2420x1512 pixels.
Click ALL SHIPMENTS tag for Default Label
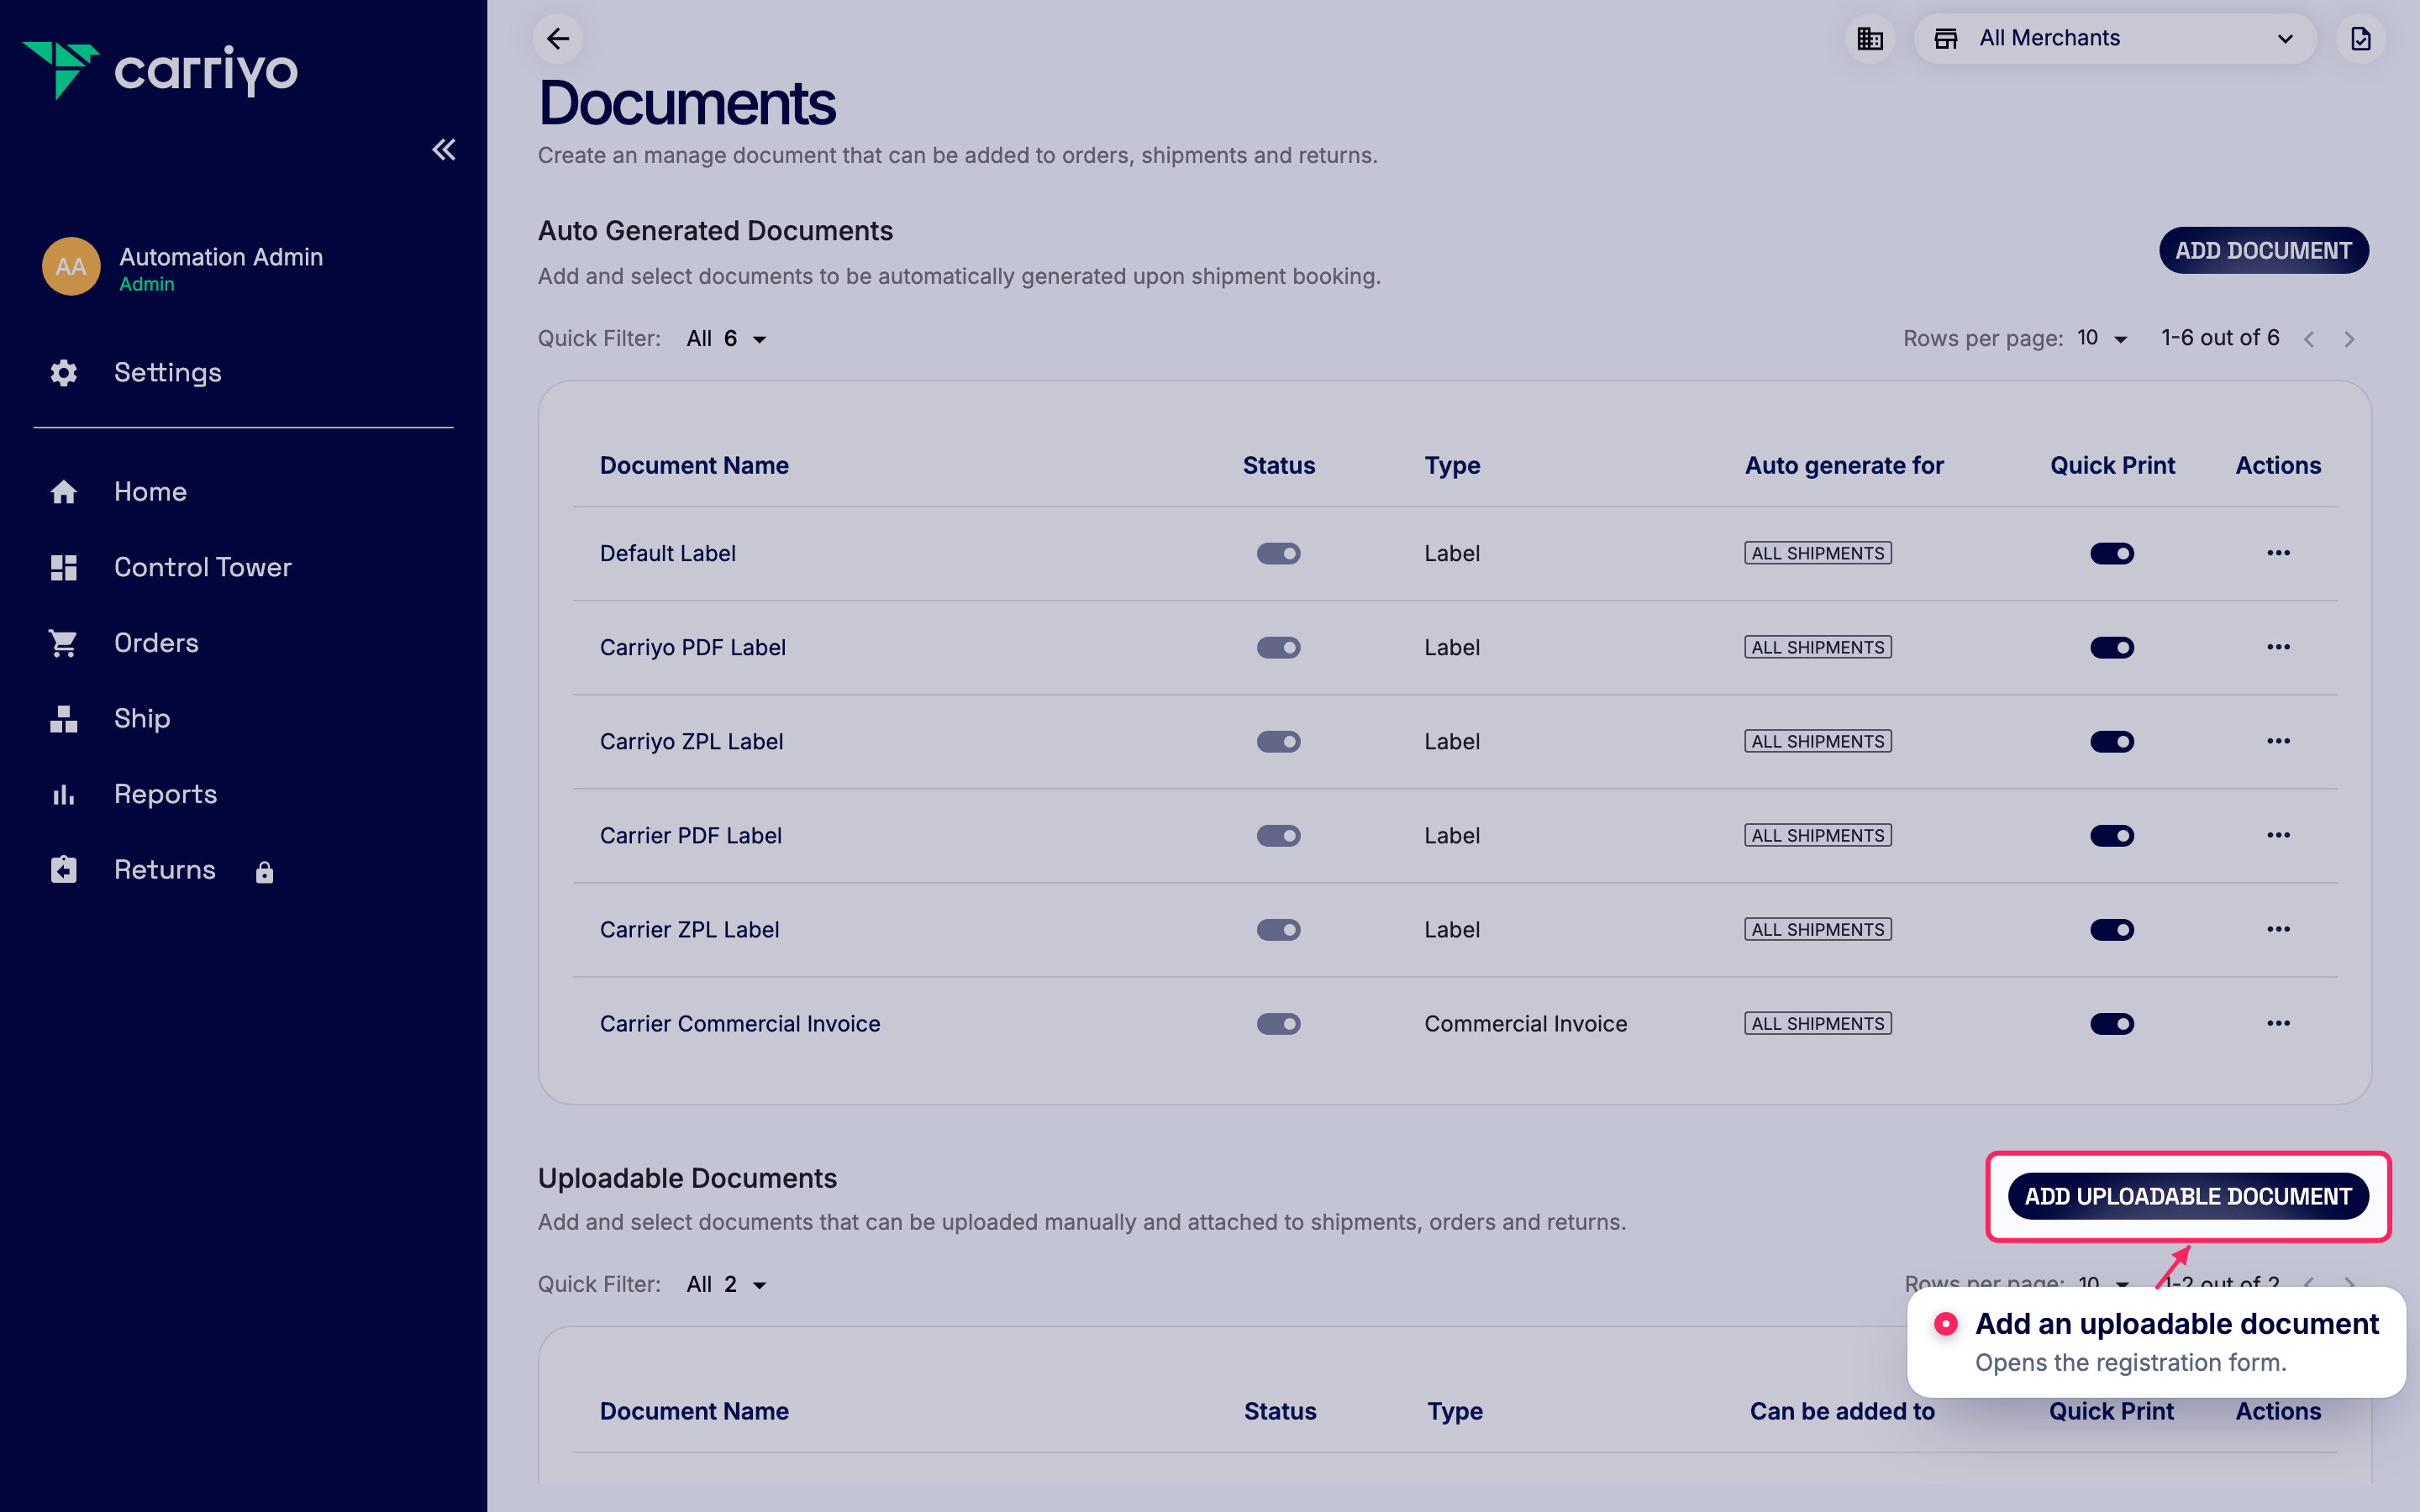1817,553
